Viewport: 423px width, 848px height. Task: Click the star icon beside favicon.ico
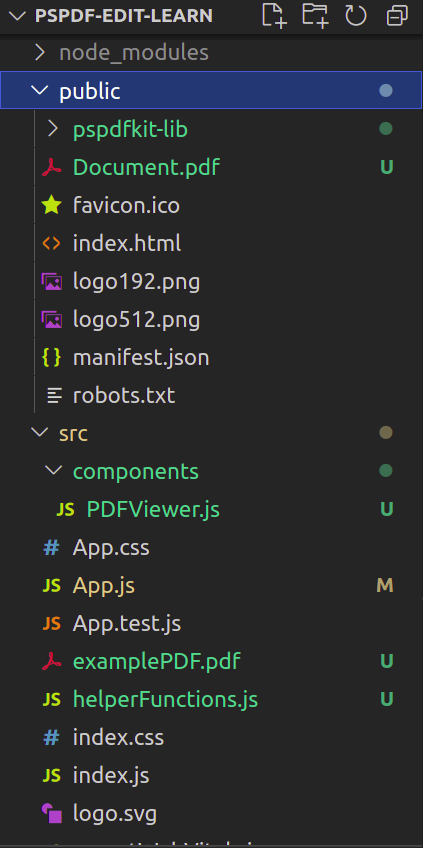coord(51,205)
